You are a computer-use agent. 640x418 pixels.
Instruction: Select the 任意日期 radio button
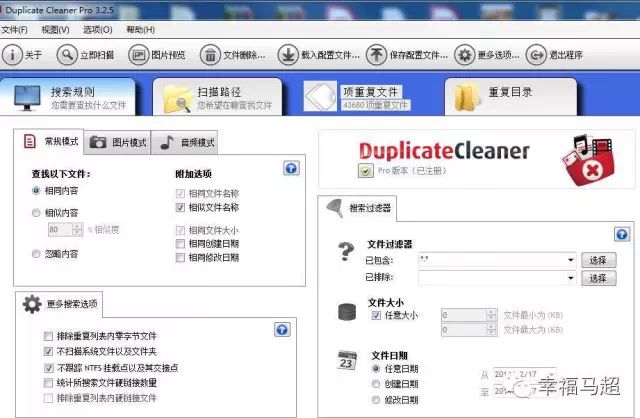[376, 369]
